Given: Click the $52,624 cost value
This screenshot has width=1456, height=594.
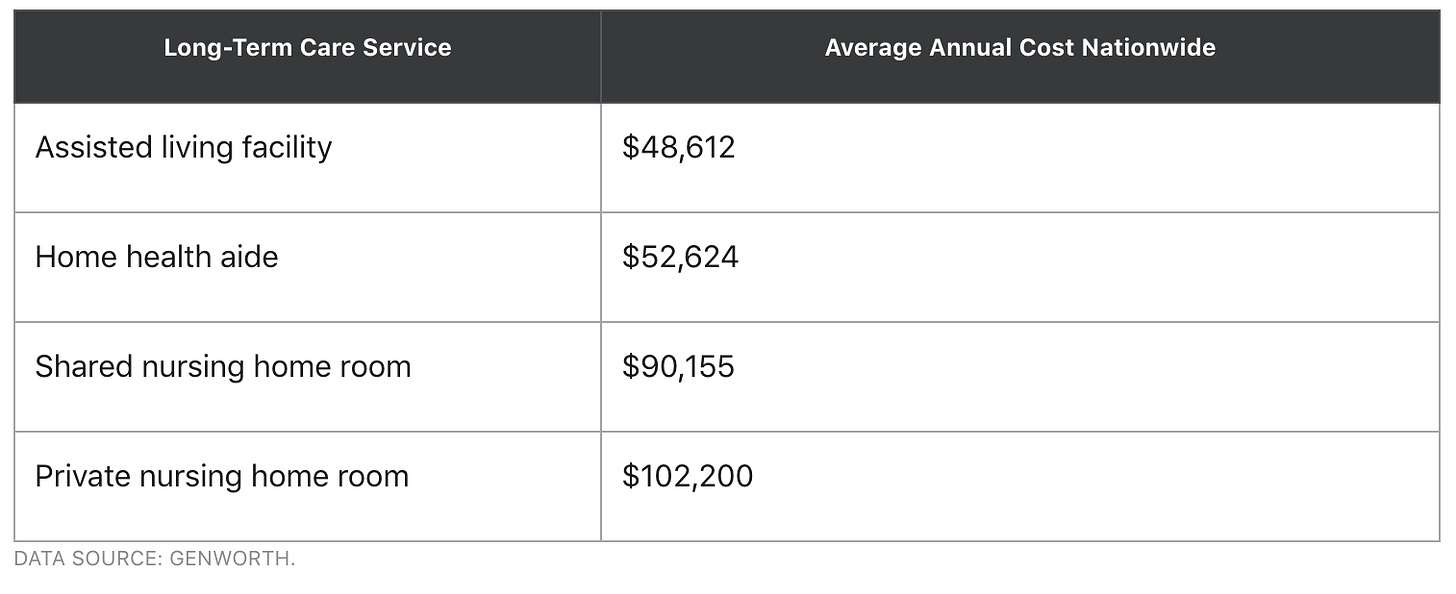Looking at the screenshot, I should click(680, 257).
